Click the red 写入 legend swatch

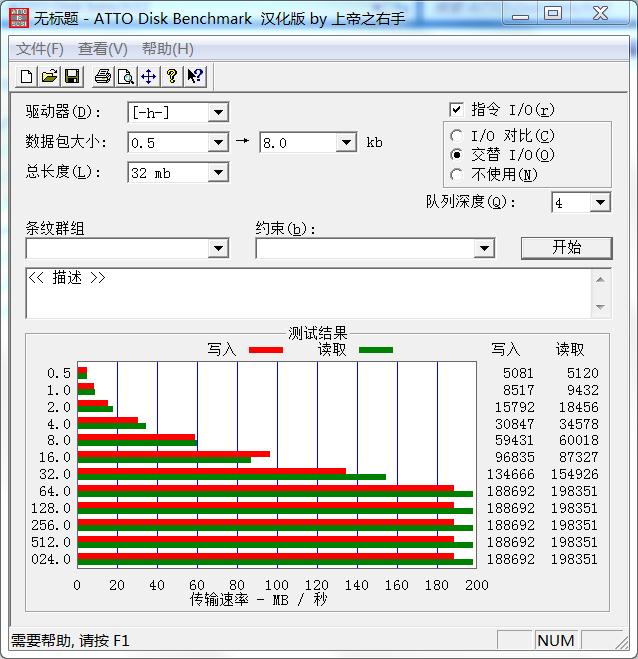pos(266,350)
